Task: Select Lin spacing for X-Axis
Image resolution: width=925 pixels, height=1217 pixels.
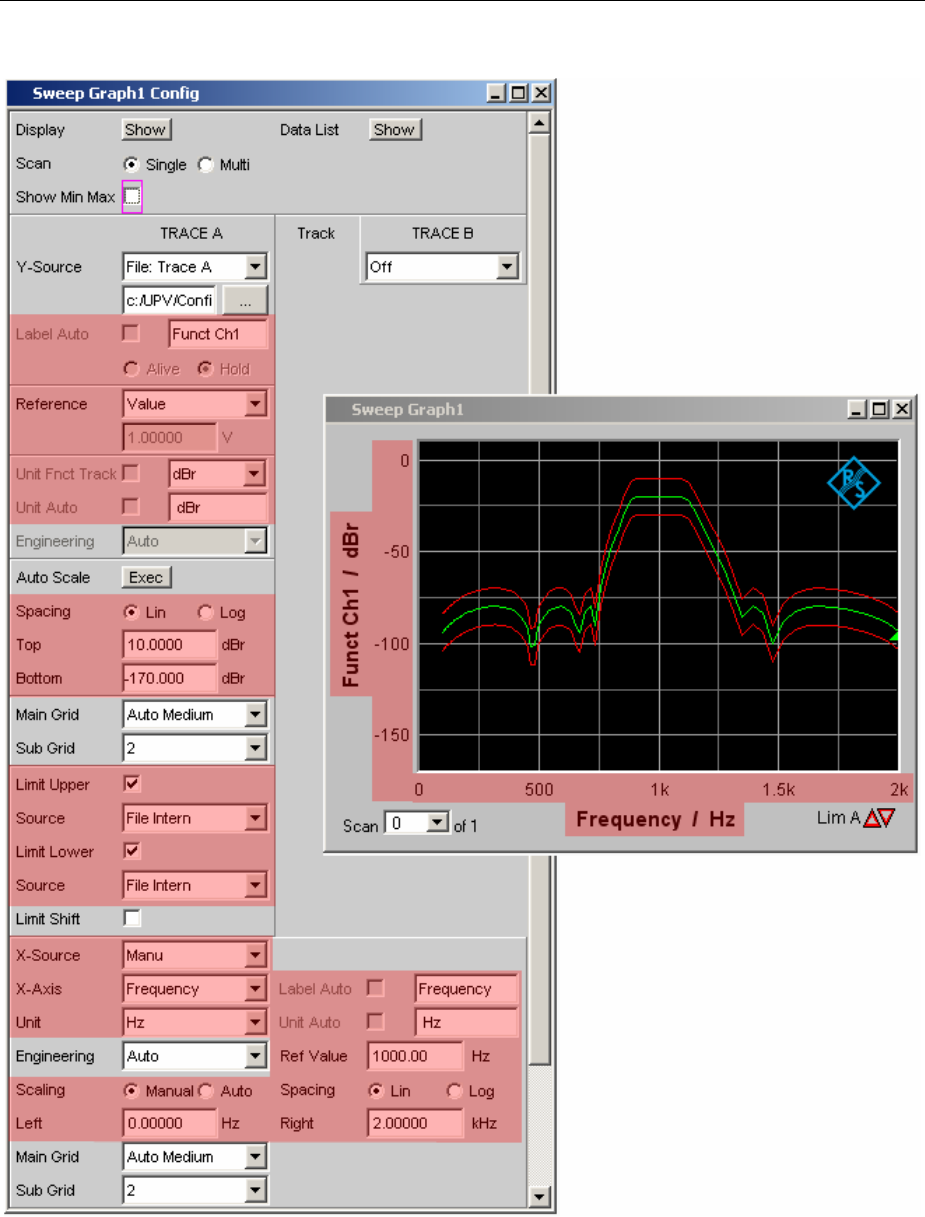Action: click(x=376, y=1091)
